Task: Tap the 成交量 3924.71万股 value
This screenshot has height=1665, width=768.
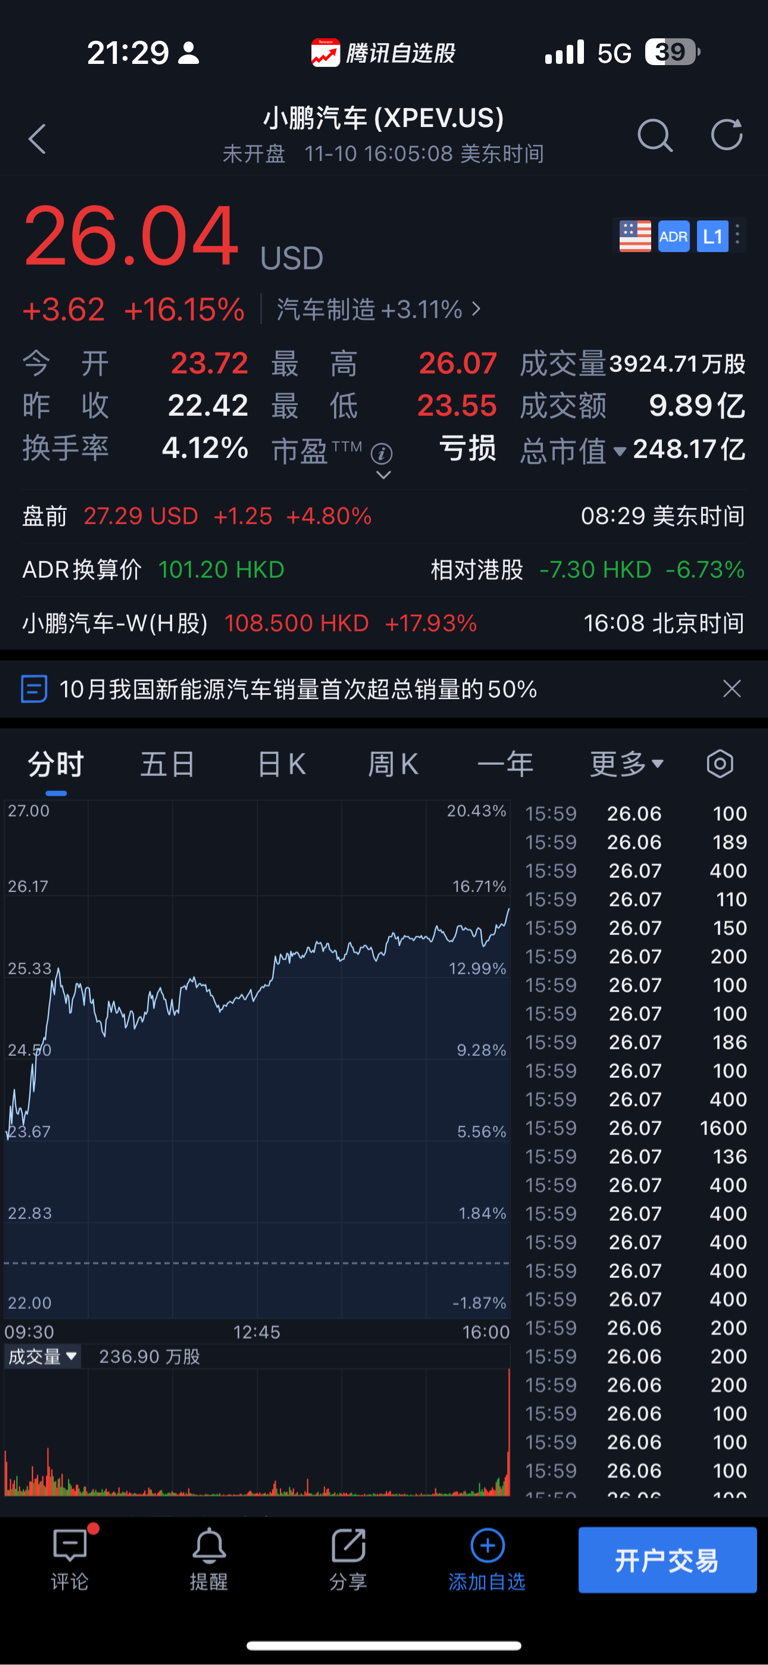Action: (678, 364)
